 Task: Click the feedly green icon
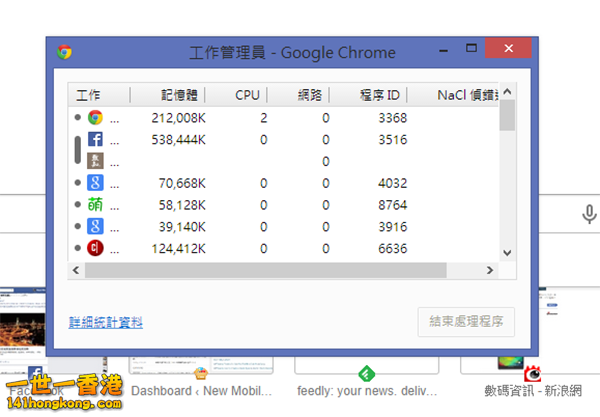pos(367,374)
